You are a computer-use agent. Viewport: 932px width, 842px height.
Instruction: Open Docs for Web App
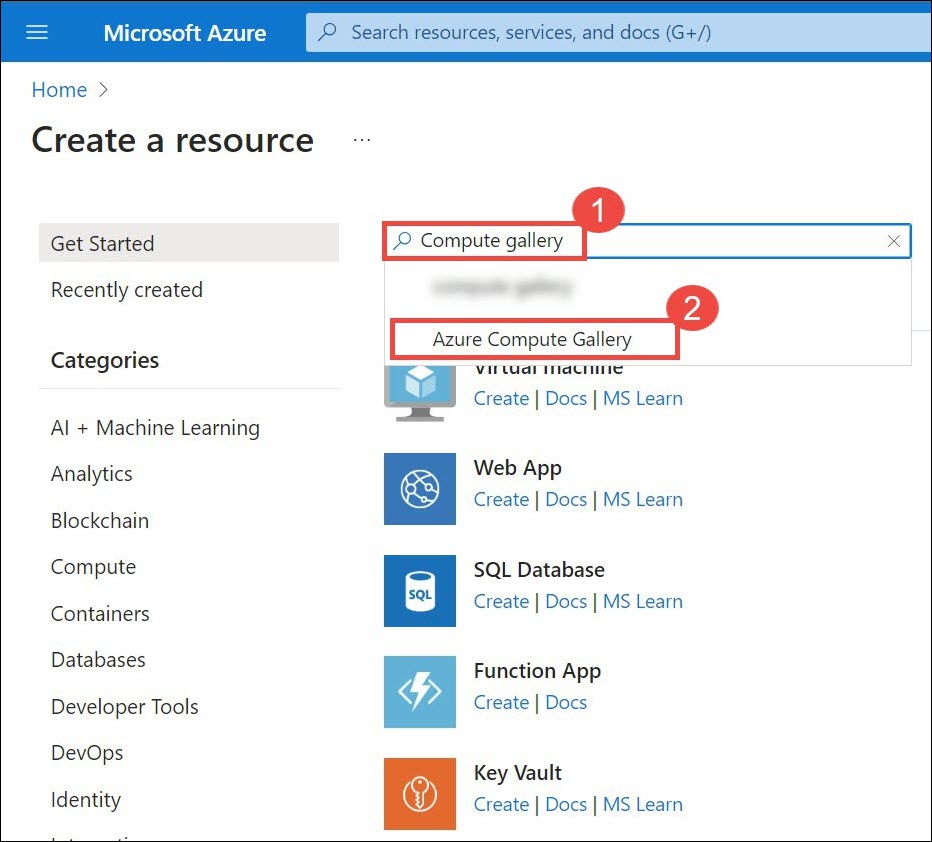click(x=566, y=499)
